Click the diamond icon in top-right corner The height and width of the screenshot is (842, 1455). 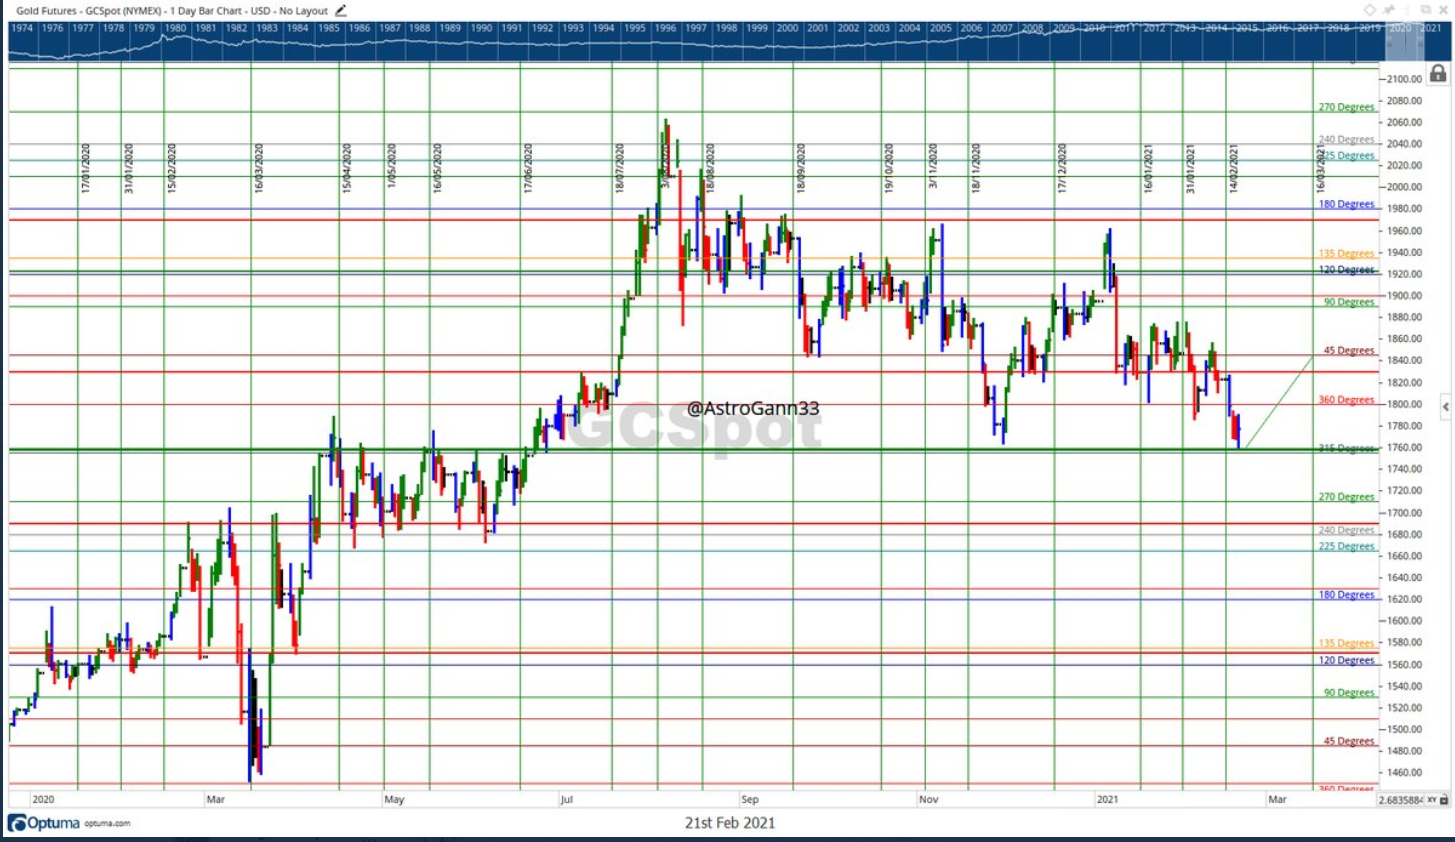point(1370,10)
